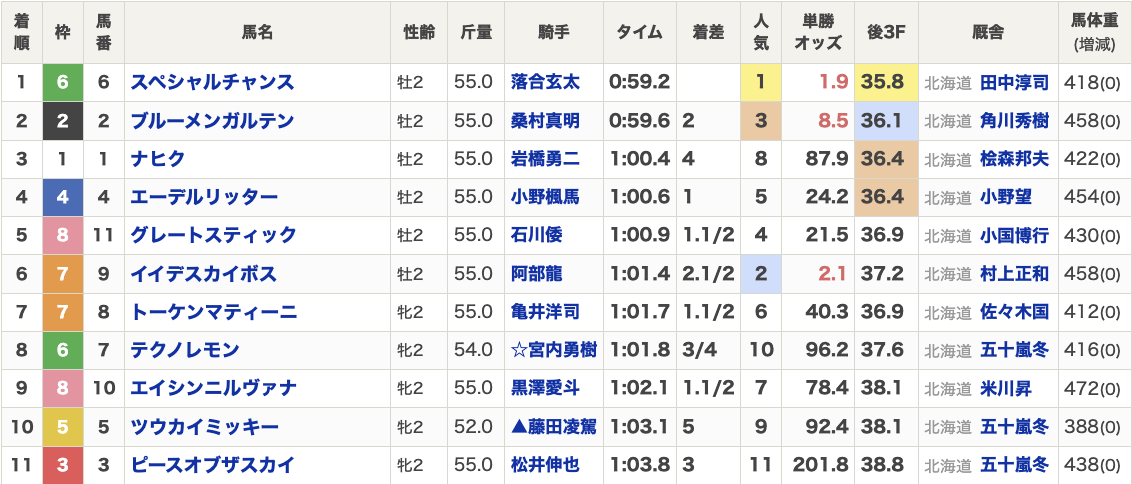1132x484 pixels.
Task: Click the green frame 6 cell for スペシャルチャンス
Action: click(x=62, y=82)
